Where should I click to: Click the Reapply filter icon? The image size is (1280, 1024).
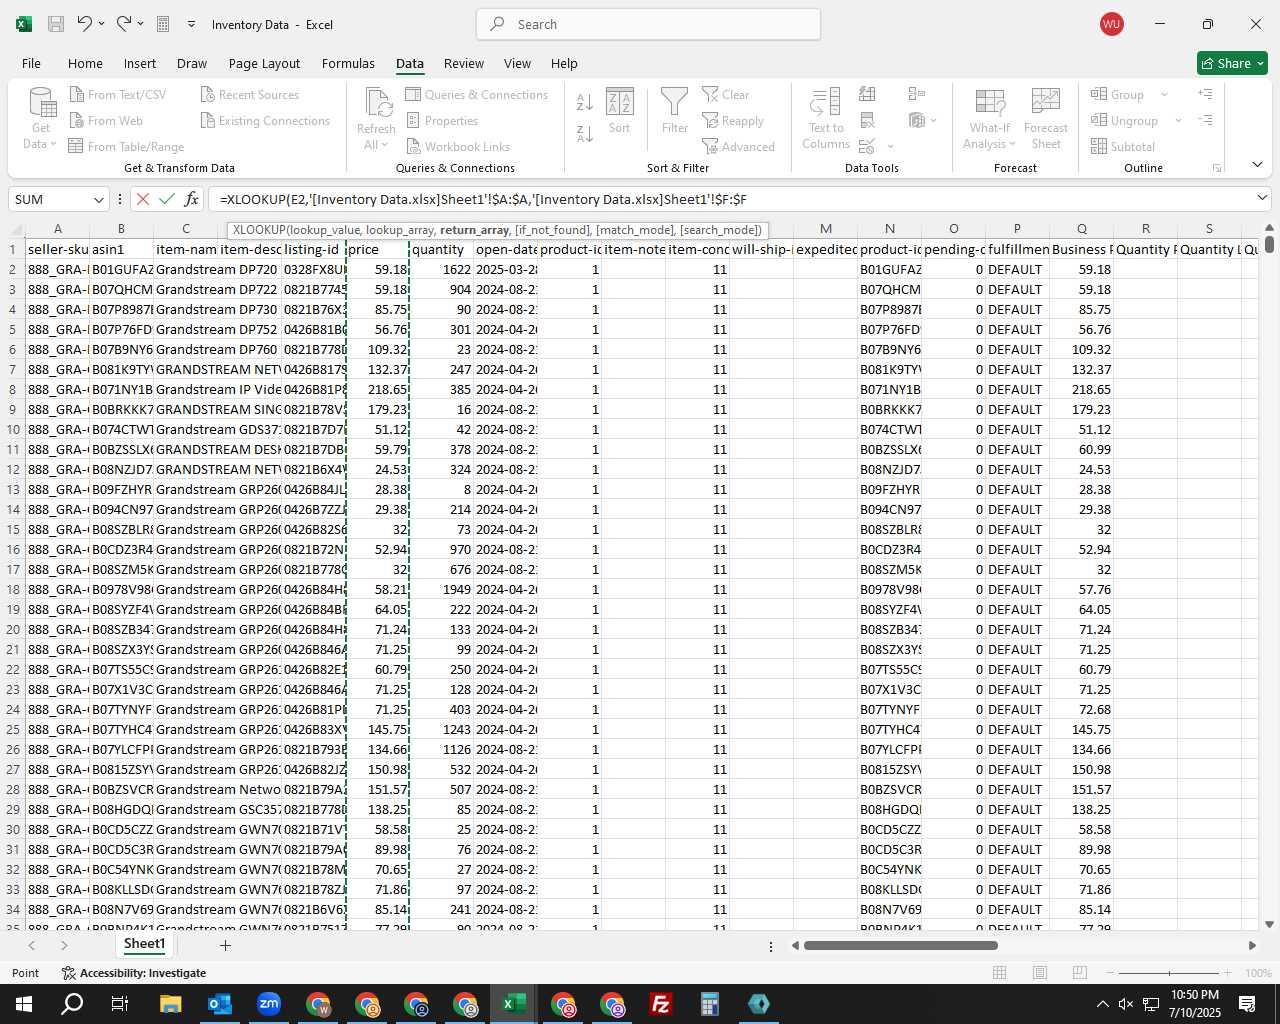pos(710,120)
